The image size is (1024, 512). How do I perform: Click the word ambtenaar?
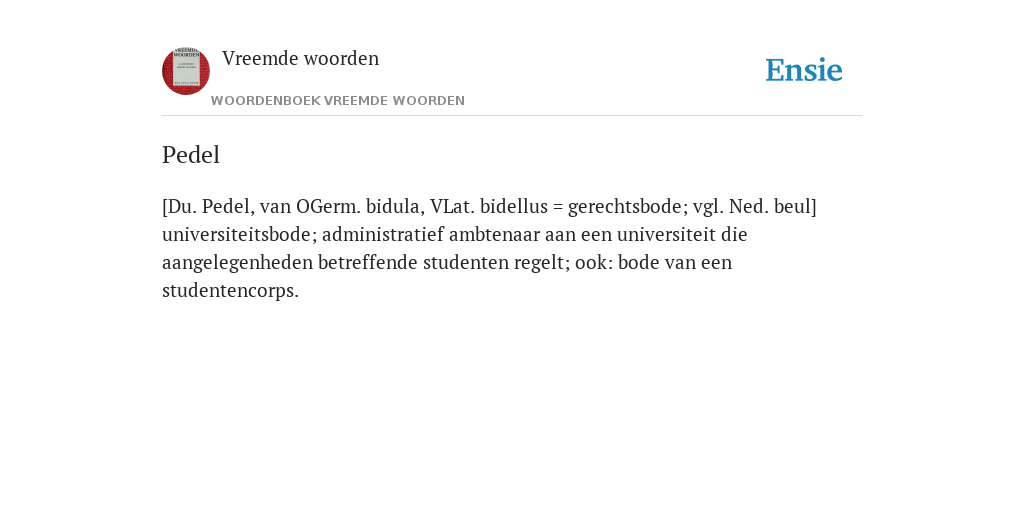pyautogui.click(x=493, y=234)
